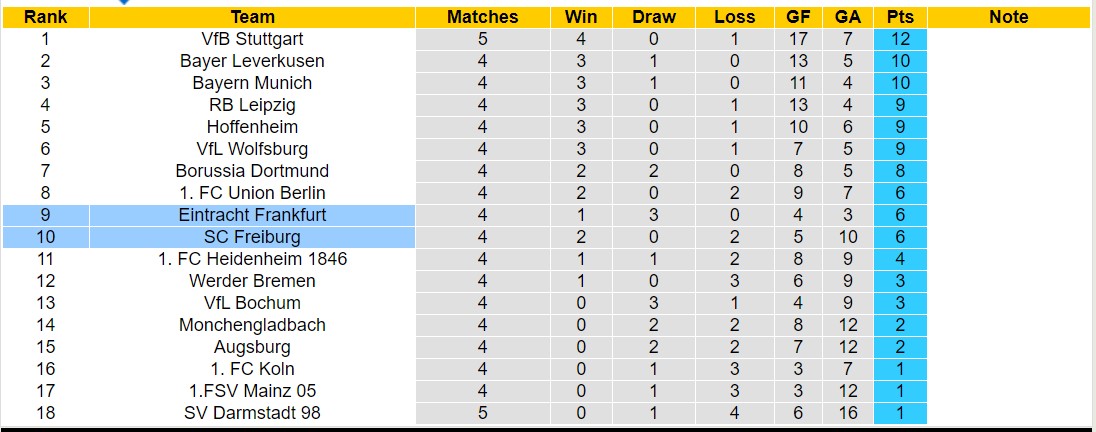Select Bayer Leverkusen in the table
The height and width of the screenshot is (432, 1096).
point(252,61)
